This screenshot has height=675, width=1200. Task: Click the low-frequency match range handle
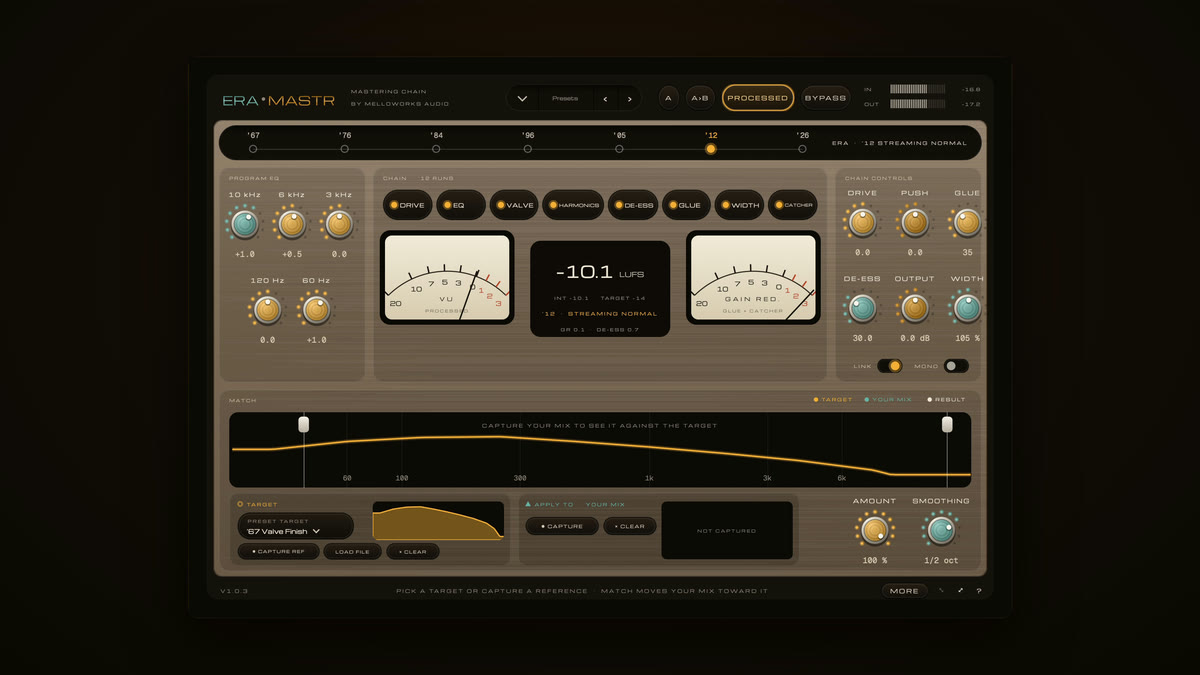click(x=304, y=425)
